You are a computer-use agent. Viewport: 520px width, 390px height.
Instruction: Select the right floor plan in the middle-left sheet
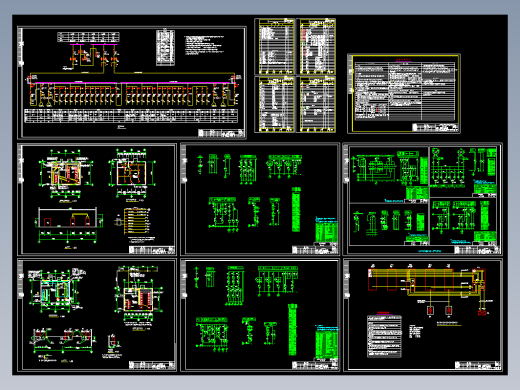point(132,173)
